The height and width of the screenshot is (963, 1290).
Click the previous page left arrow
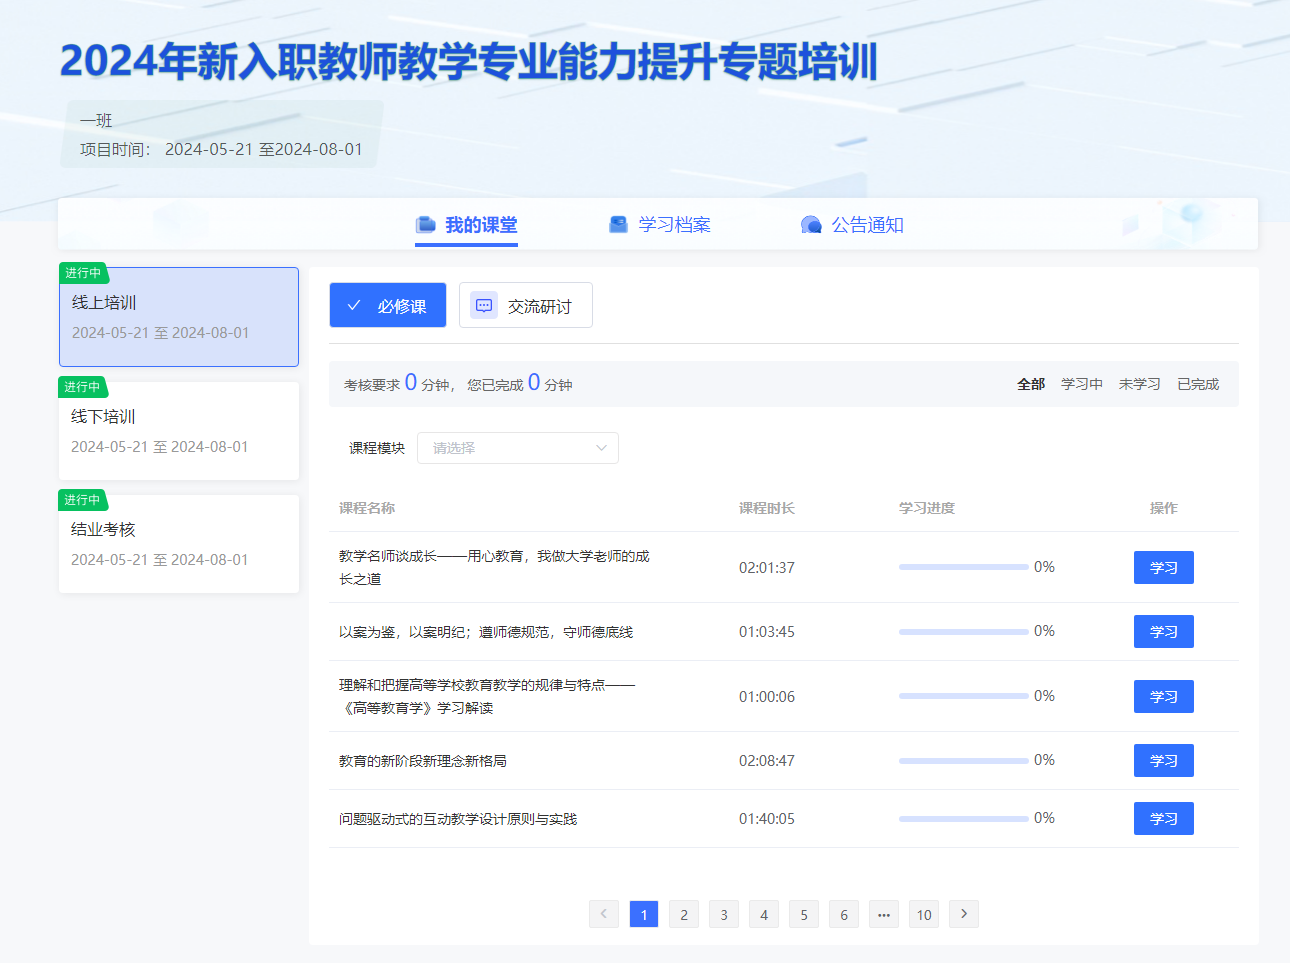(x=604, y=914)
